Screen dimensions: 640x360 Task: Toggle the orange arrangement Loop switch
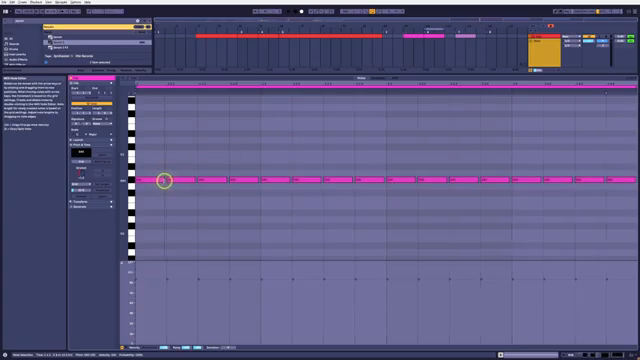point(372,11)
